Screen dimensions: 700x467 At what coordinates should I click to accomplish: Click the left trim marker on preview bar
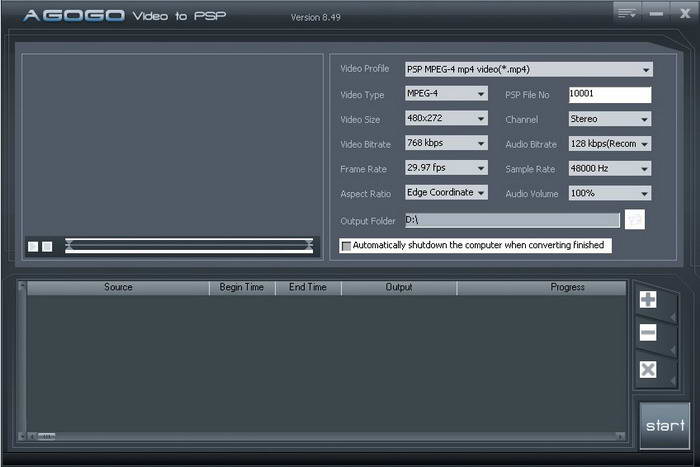69,244
